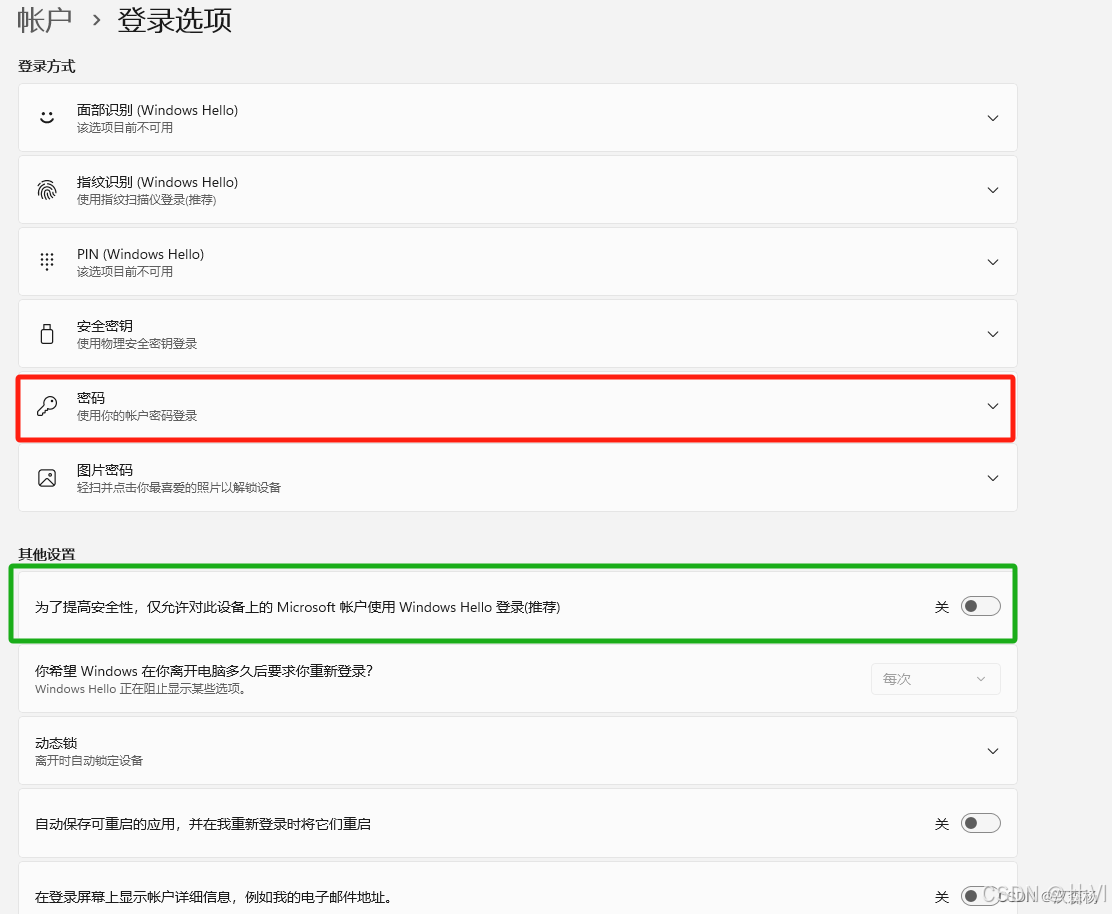Click the security key USB icon
Image resolution: width=1112 pixels, height=914 pixels.
click(x=47, y=334)
